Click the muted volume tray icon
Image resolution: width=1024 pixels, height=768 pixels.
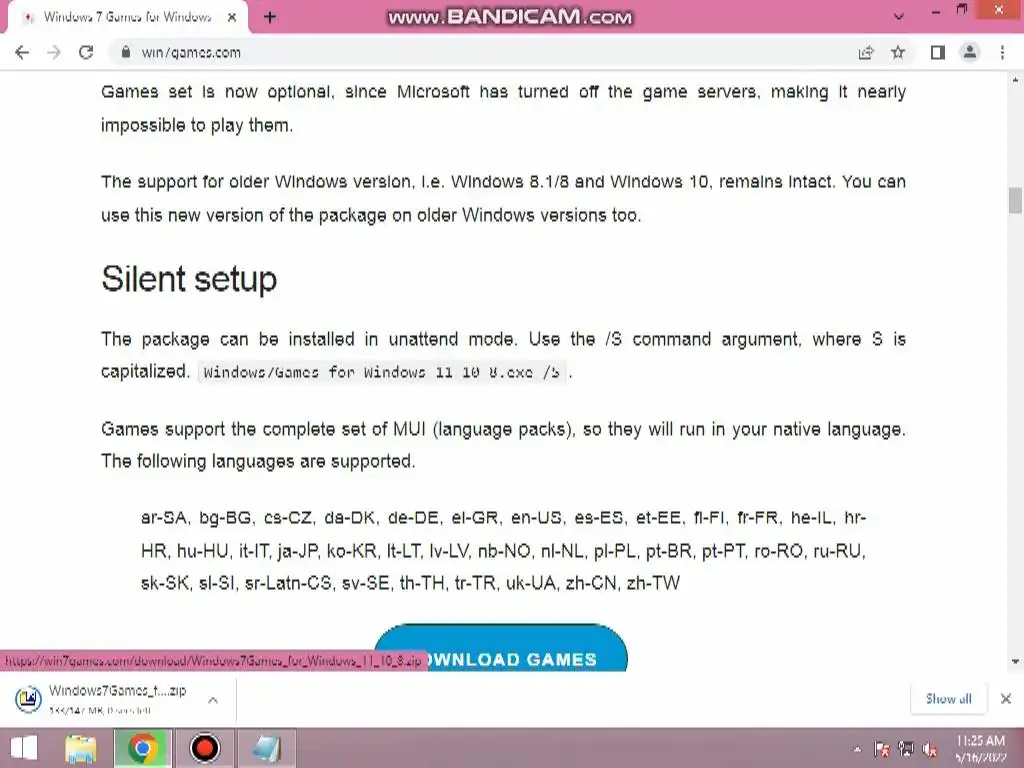point(930,750)
